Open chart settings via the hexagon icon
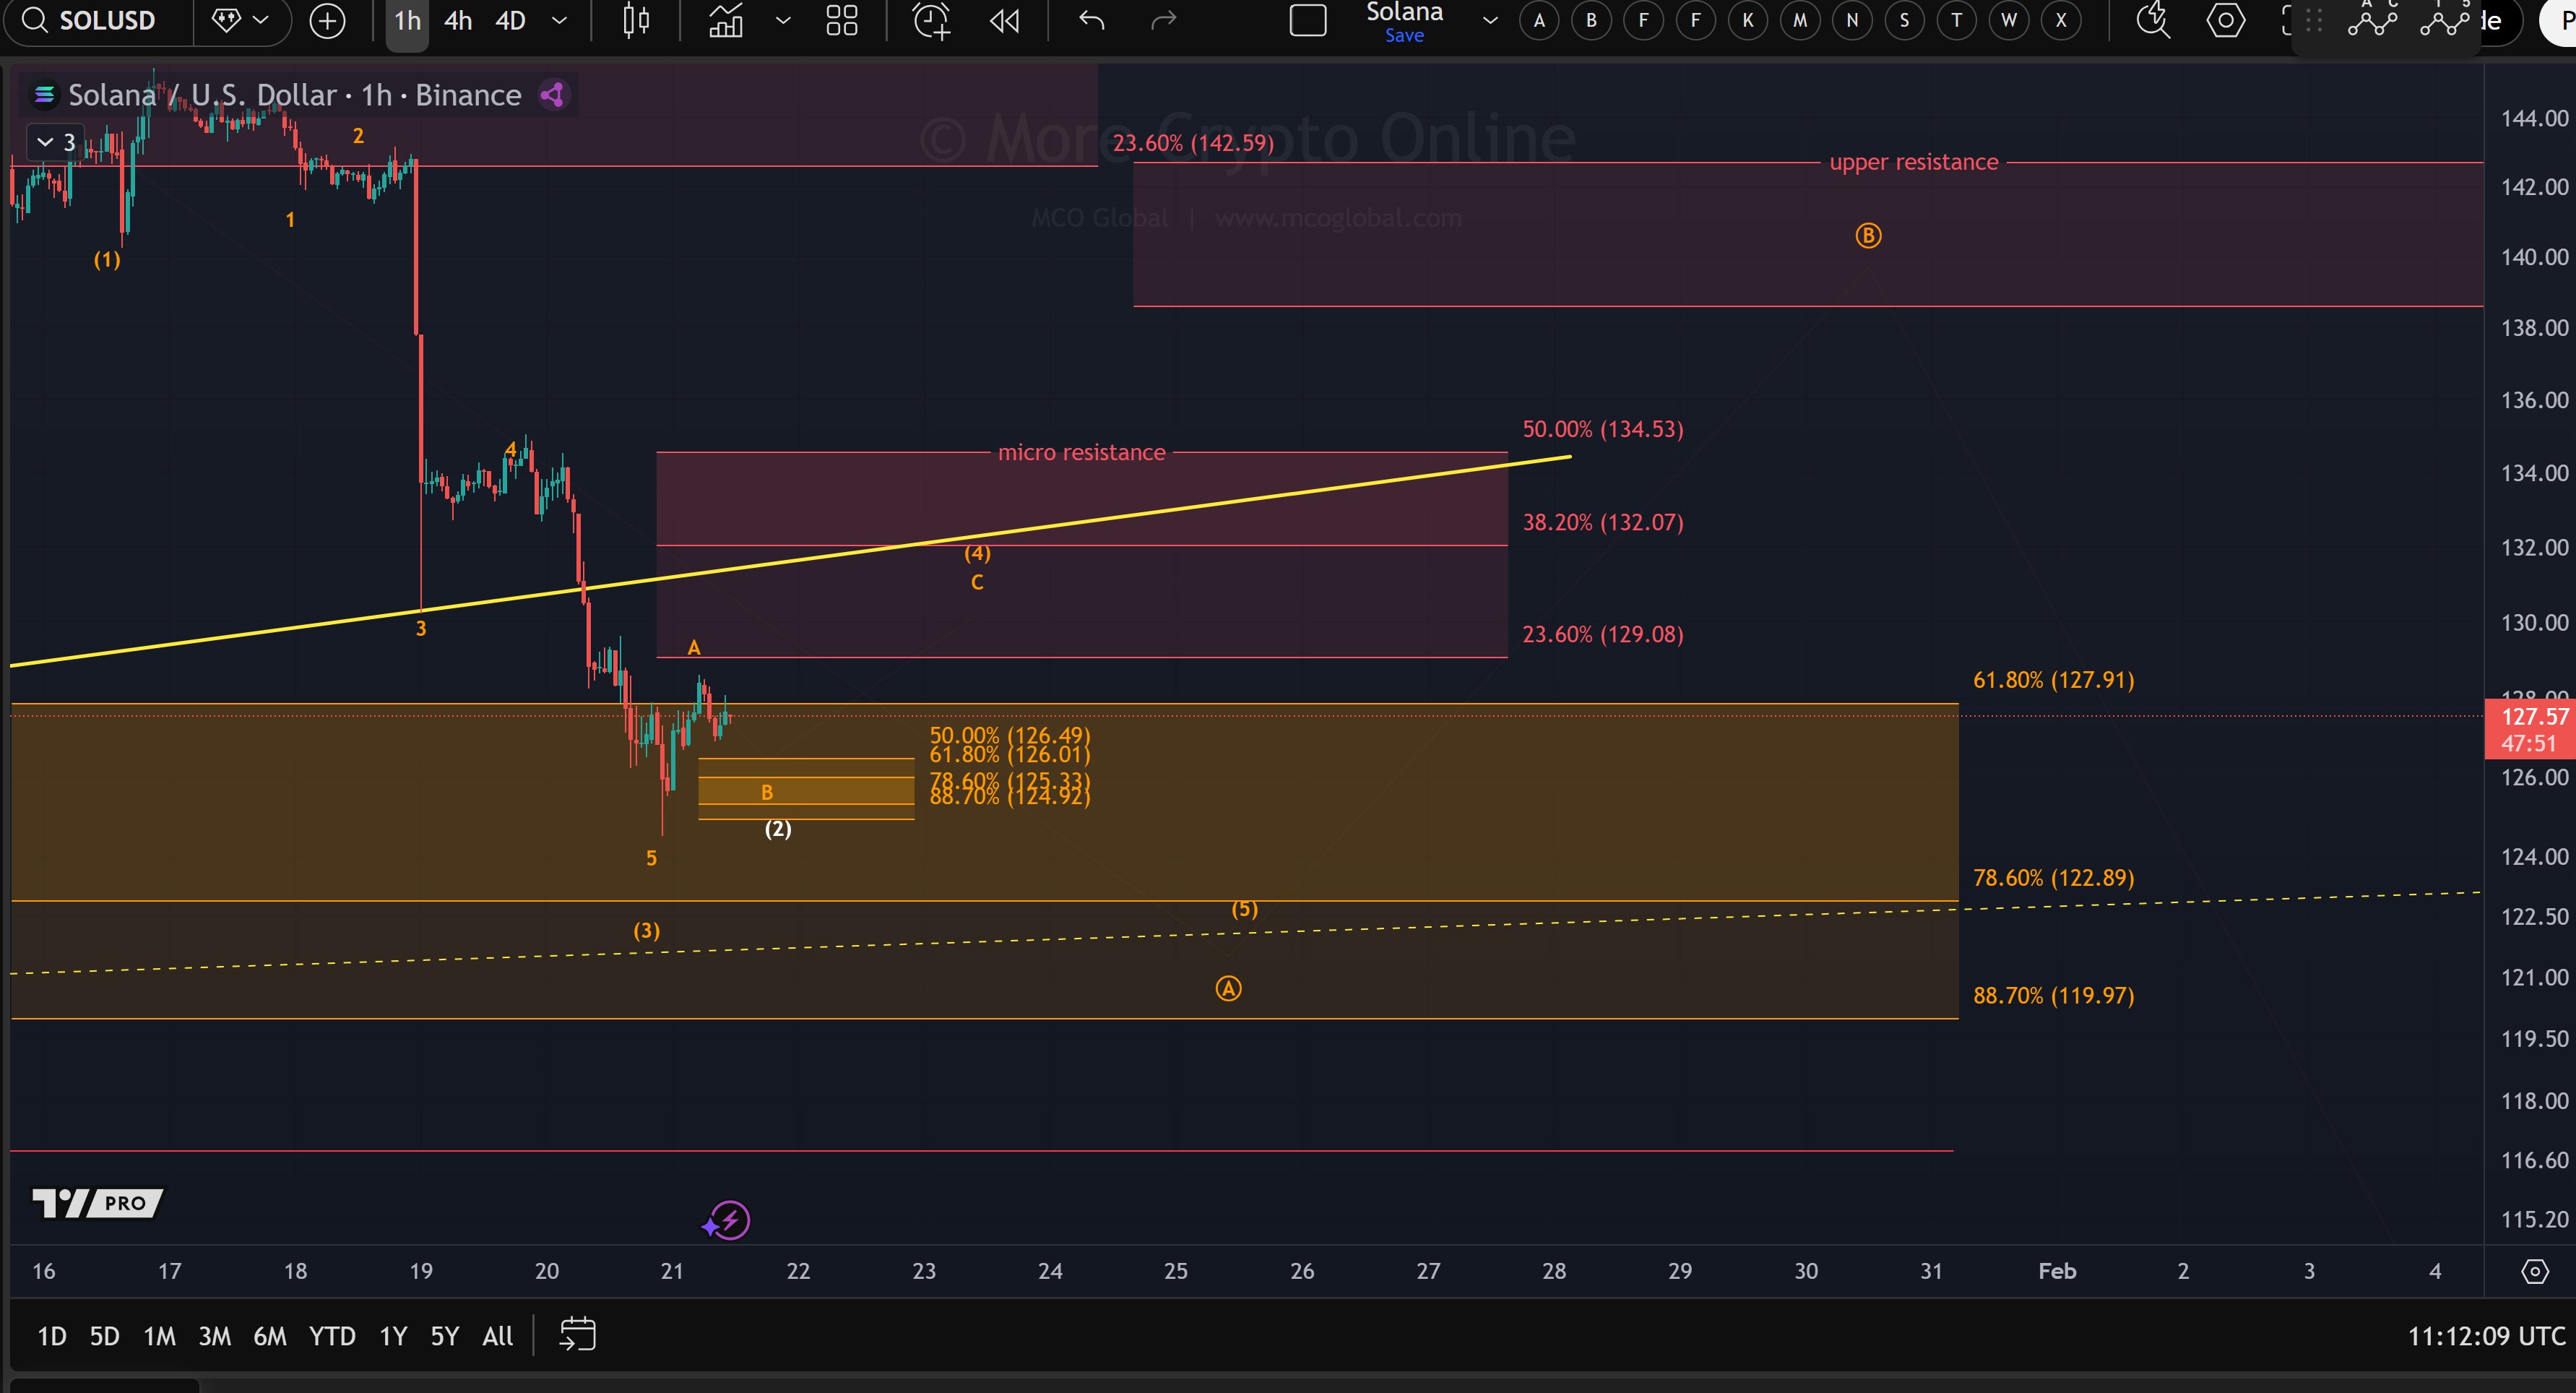Viewport: 2576px width, 1393px height. point(2226,20)
